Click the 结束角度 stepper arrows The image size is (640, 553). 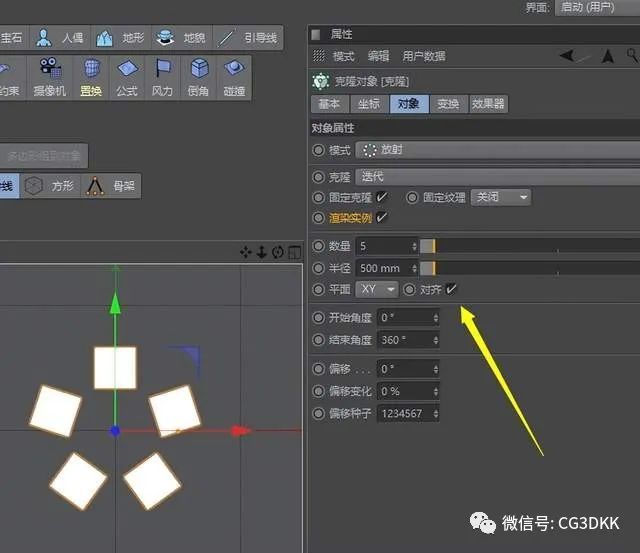(436, 340)
